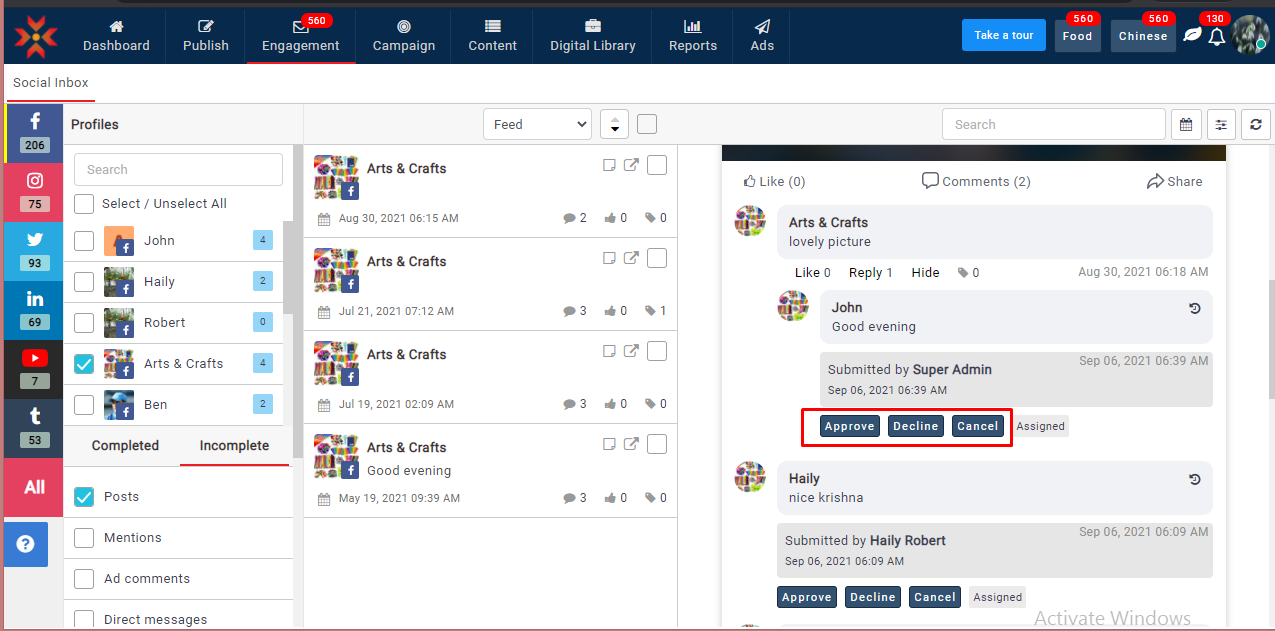Open the YouTube channel in sidebar
The height and width of the screenshot is (631, 1275).
click(x=35, y=367)
